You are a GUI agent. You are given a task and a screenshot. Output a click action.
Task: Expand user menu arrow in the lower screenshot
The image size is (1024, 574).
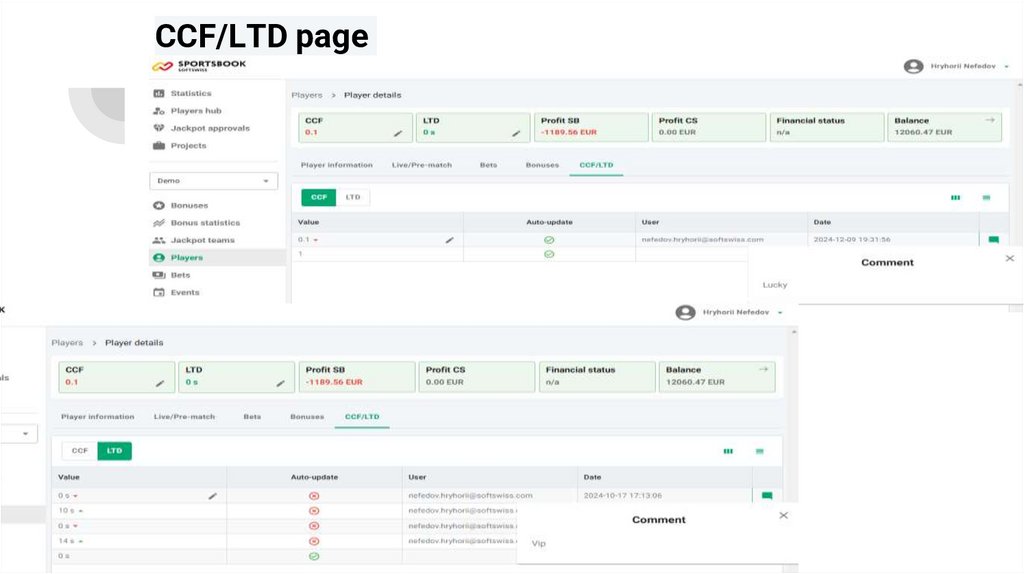[780, 313]
